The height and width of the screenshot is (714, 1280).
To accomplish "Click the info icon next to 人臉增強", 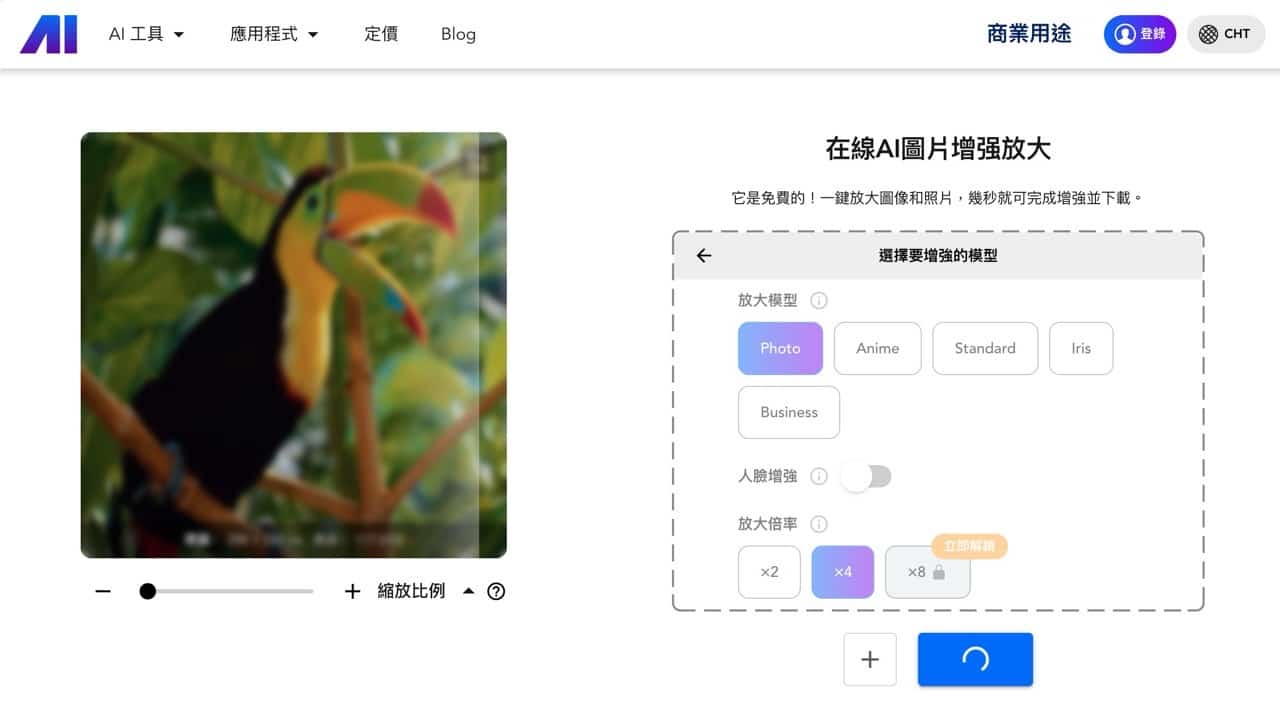I will pos(819,476).
